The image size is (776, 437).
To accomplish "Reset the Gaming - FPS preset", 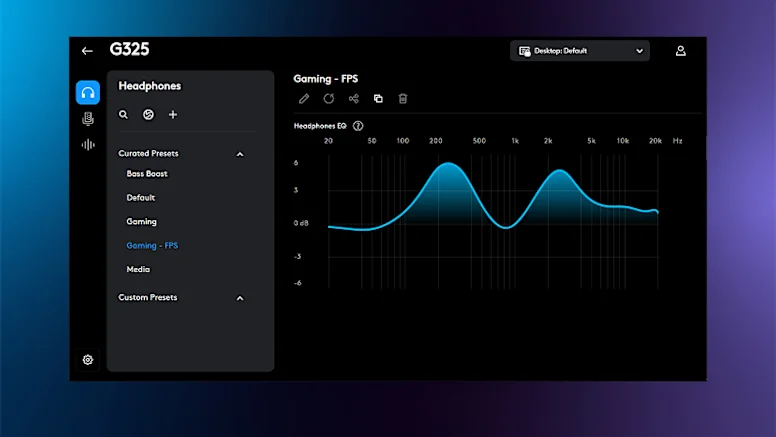I will [329, 99].
